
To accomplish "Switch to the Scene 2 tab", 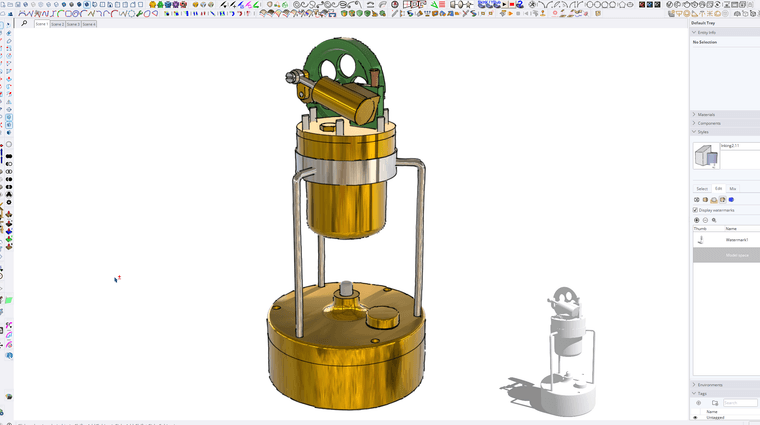I will click(x=57, y=24).
